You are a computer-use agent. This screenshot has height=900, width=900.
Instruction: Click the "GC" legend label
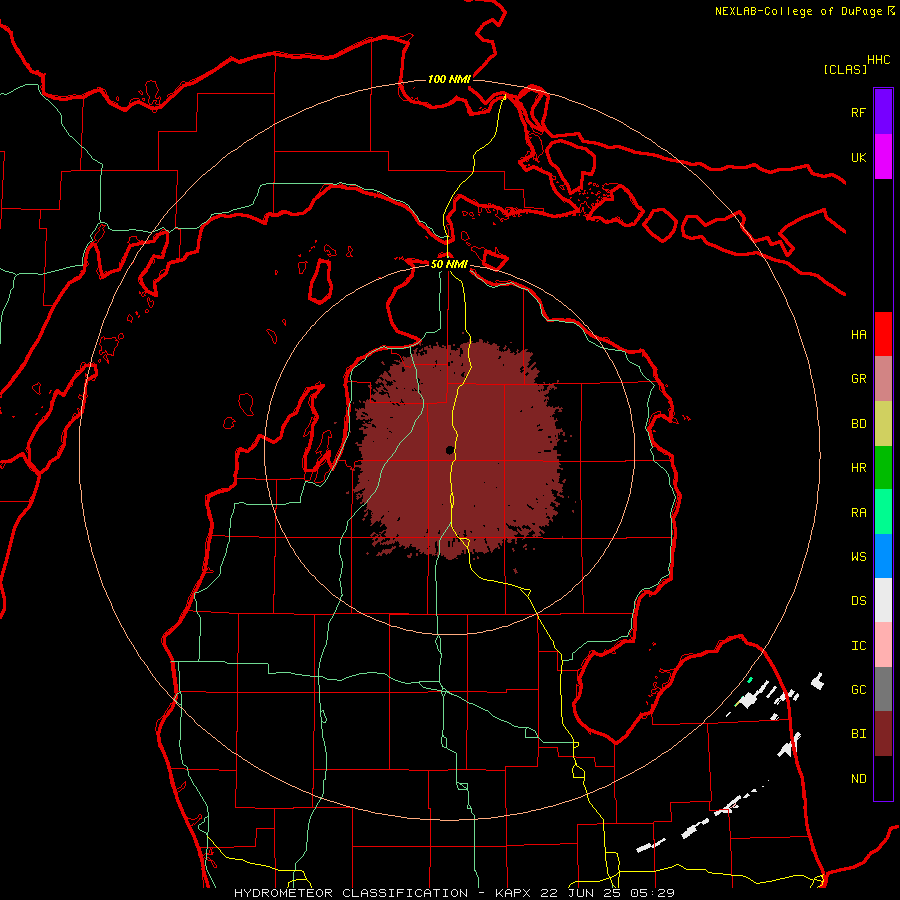(858, 689)
